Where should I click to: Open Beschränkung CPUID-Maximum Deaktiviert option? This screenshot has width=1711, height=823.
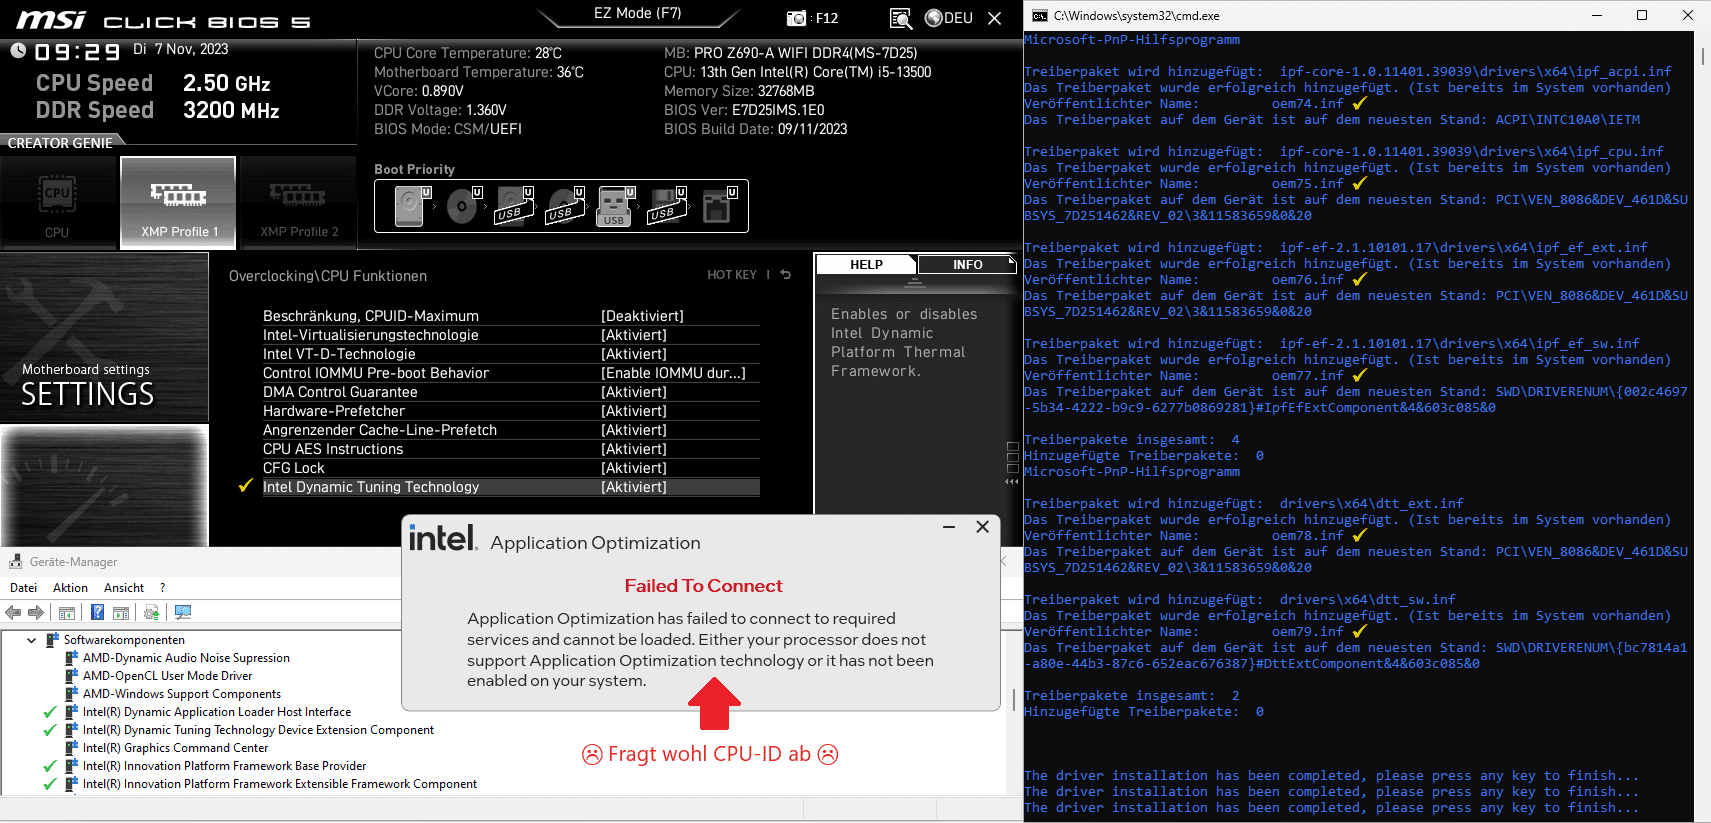(x=642, y=316)
